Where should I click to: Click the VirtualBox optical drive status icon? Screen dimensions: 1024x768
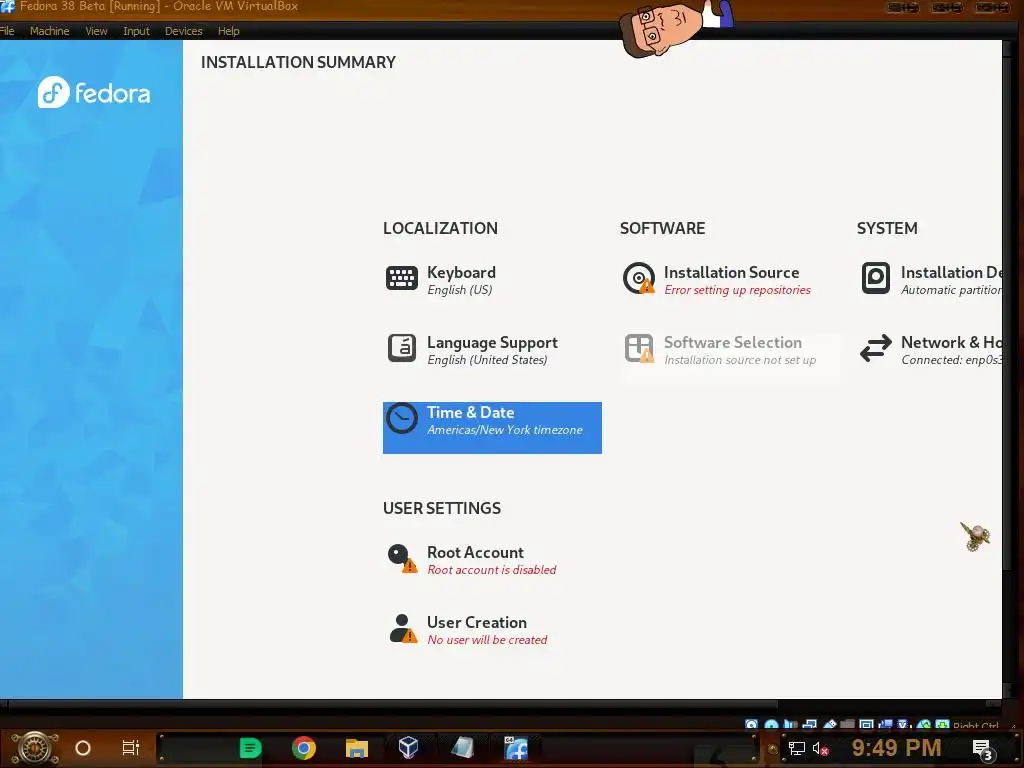point(771,724)
